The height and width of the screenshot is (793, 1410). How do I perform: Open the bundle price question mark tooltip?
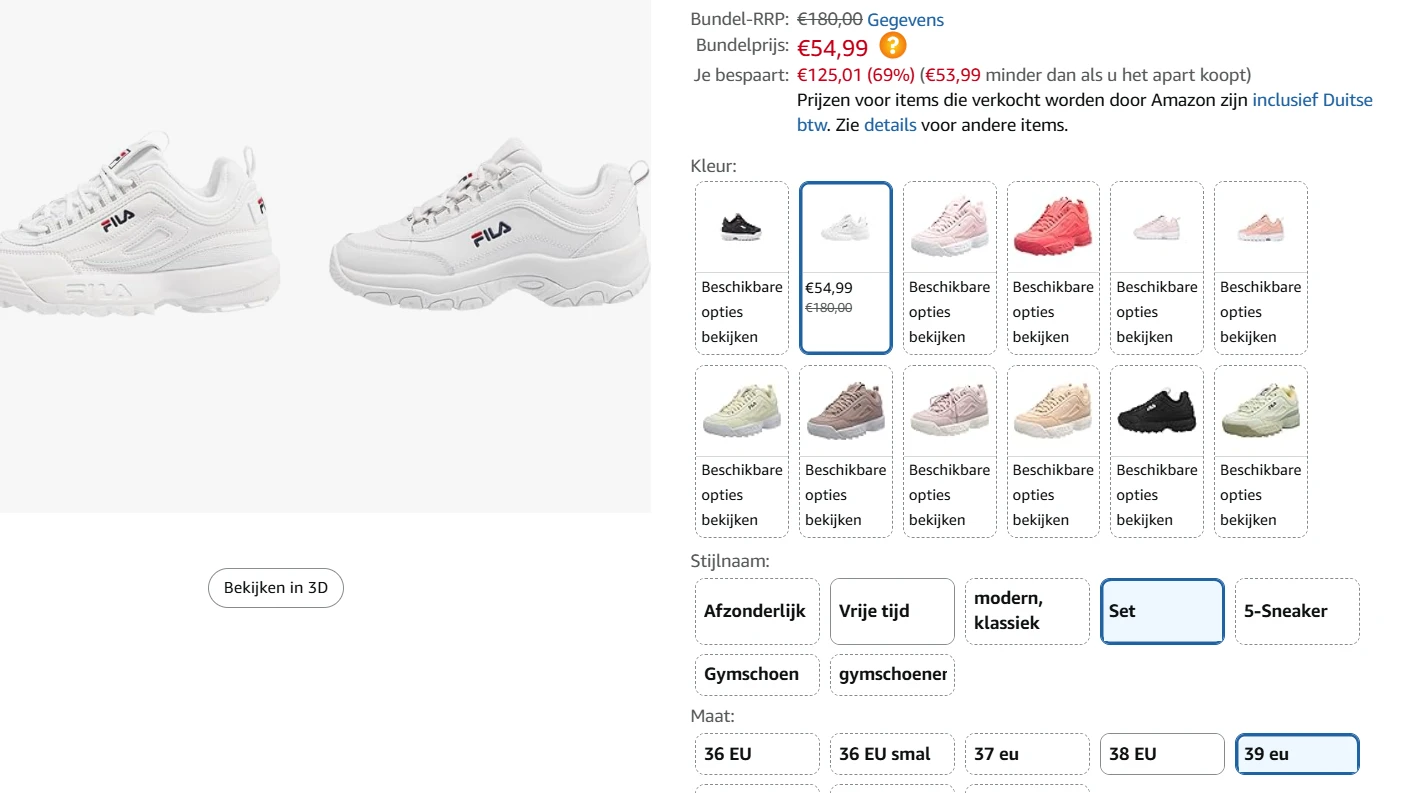pos(892,45)
